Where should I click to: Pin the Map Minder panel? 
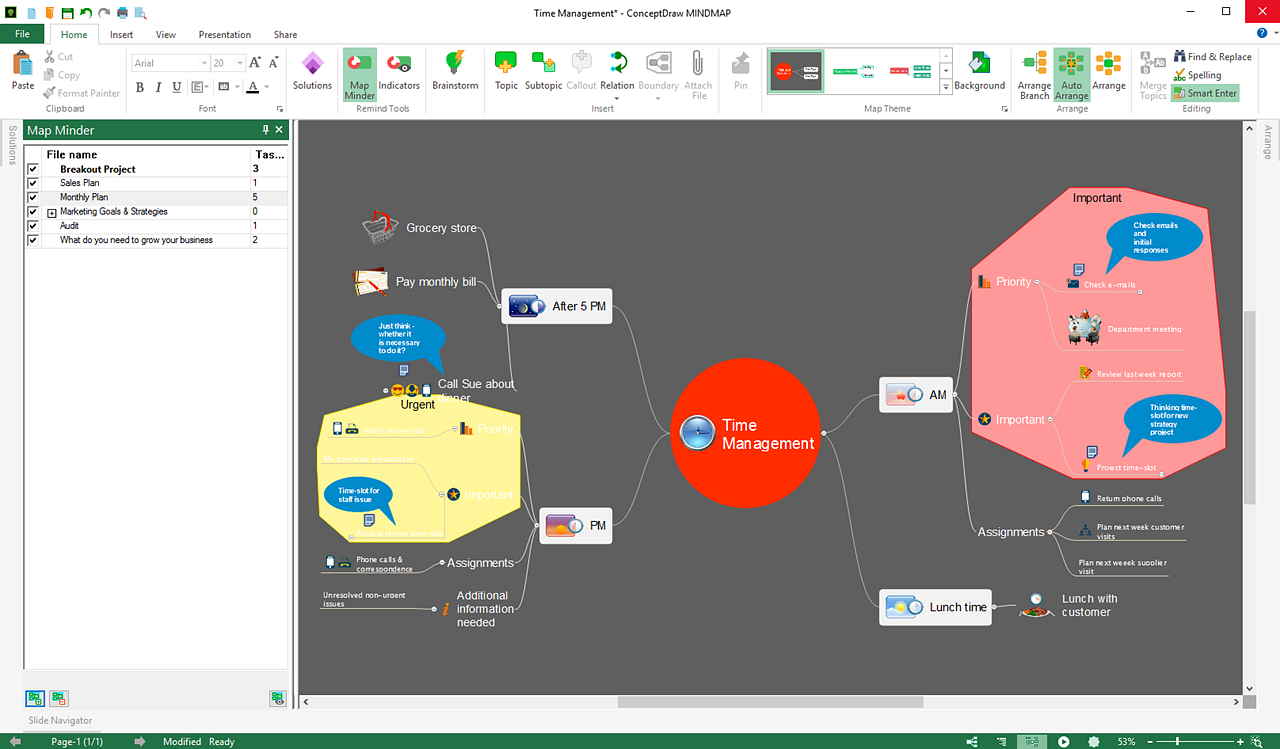[x=265, y=130]
